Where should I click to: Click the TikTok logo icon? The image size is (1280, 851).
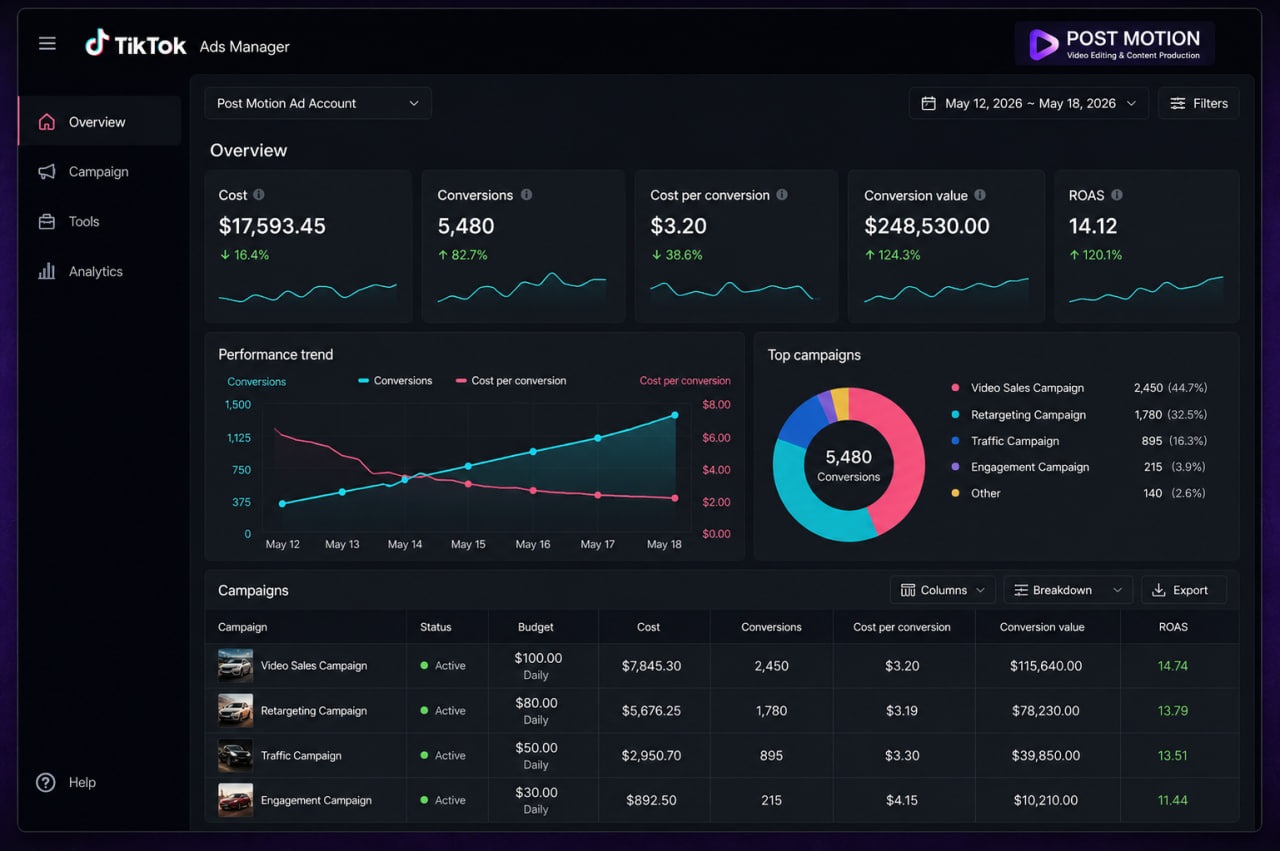[96, 42]
